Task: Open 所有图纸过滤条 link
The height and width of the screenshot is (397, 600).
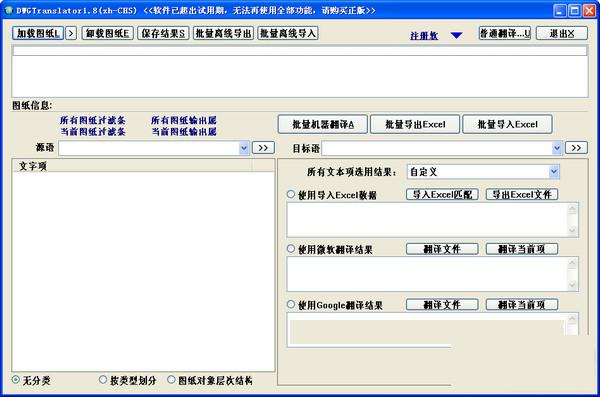Action: 93,120
